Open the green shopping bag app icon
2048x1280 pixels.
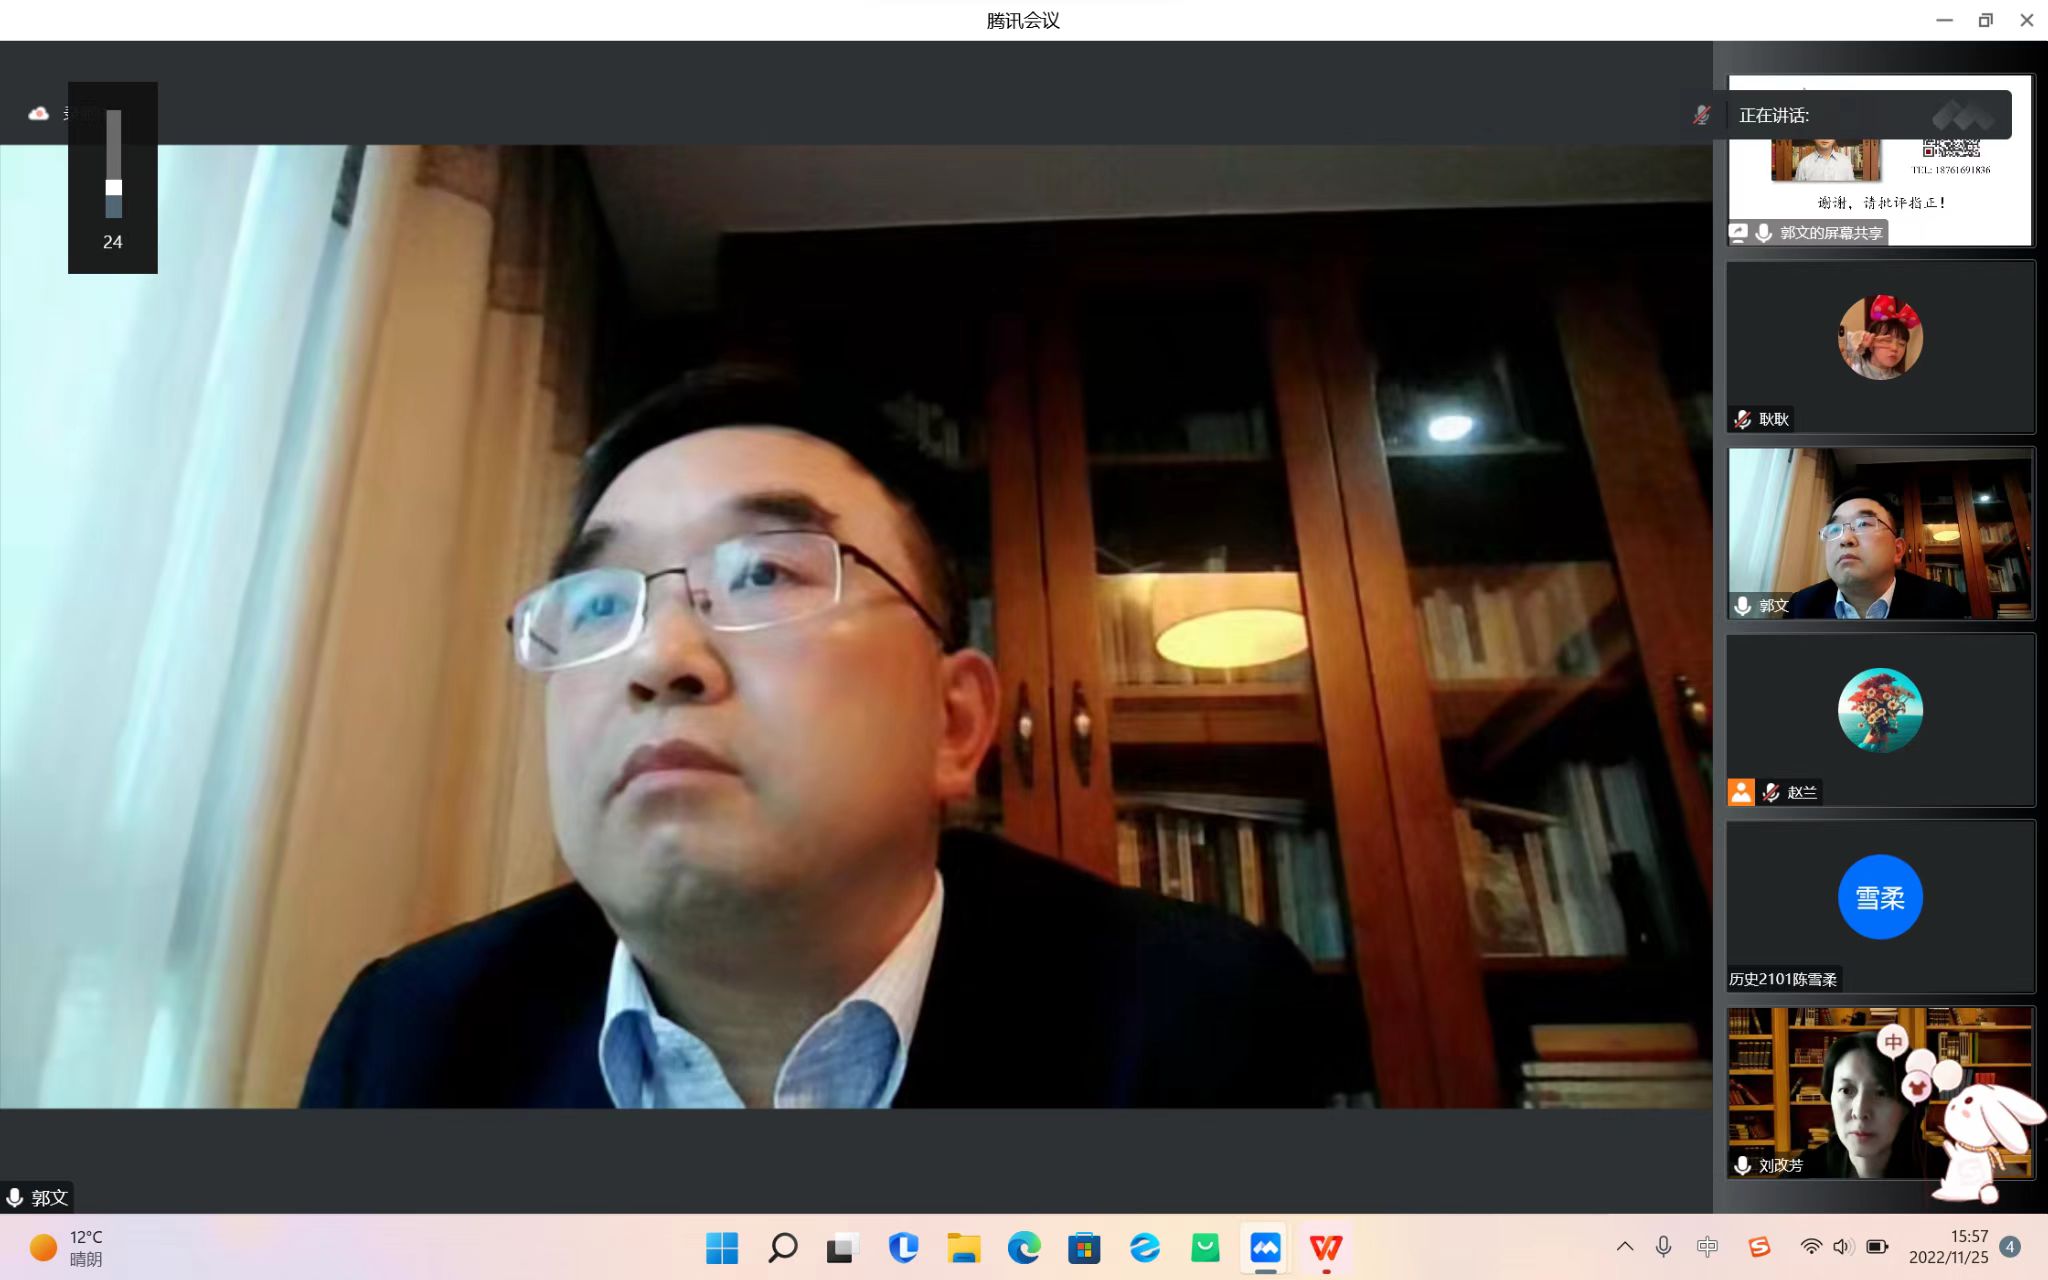[x=1205, y=1247]
